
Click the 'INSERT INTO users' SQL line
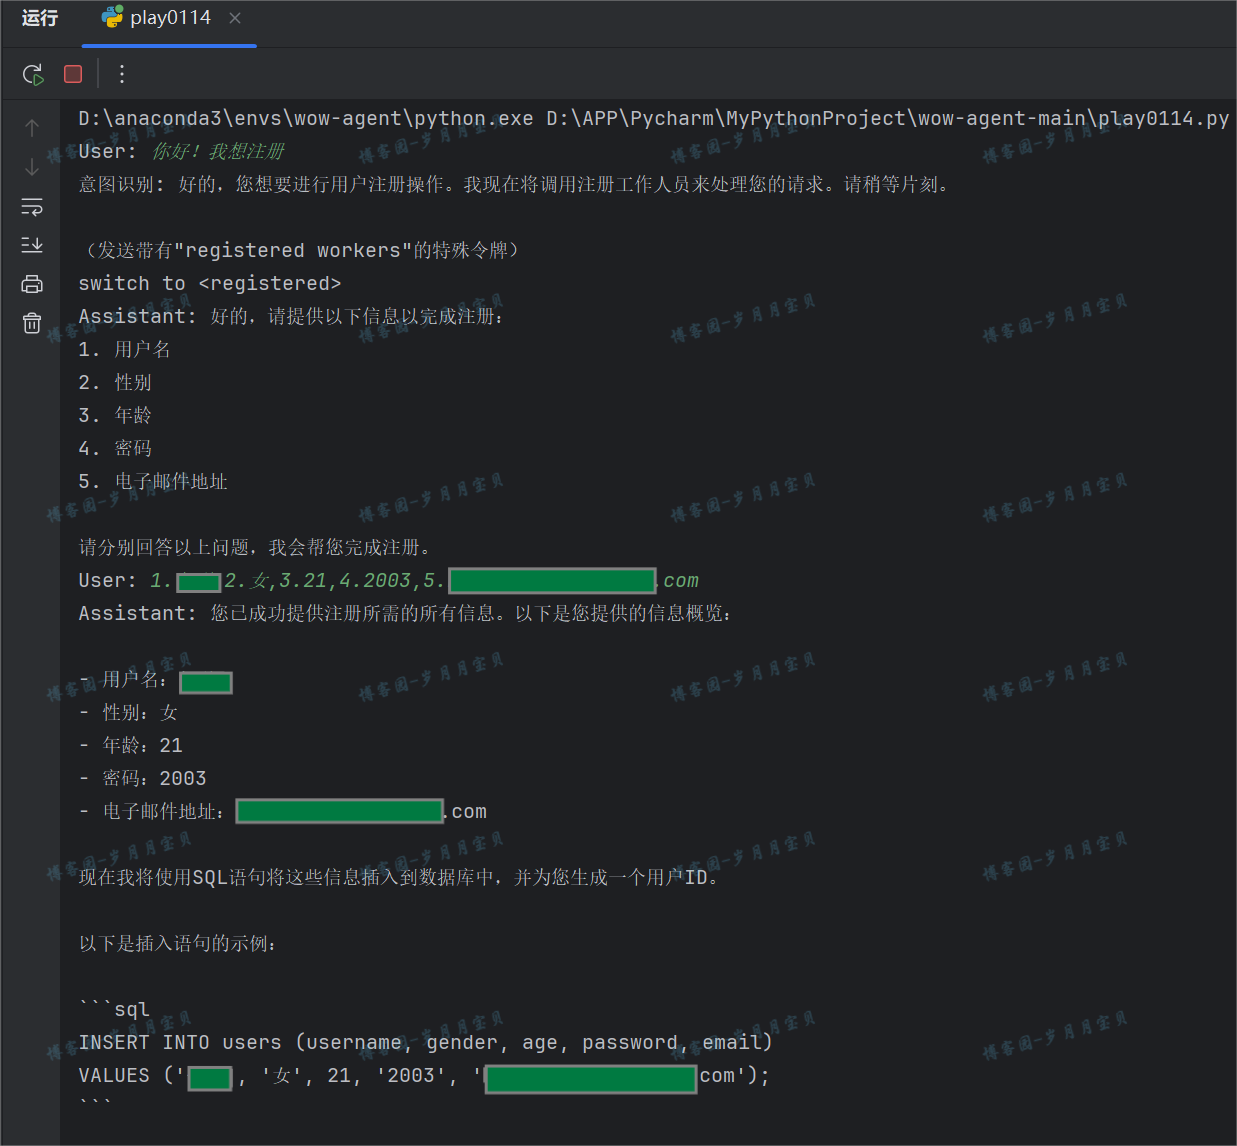pos(426,1042)
